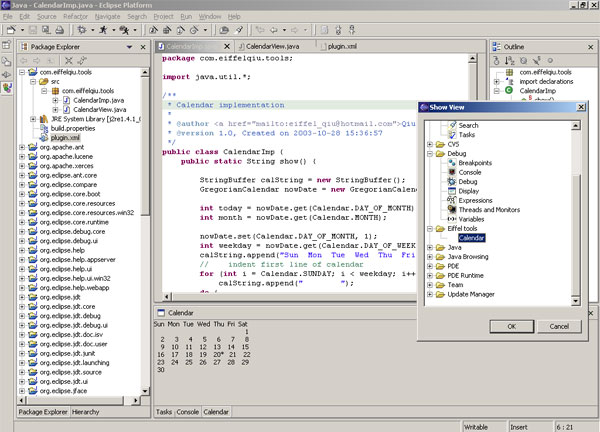Click the CalendarImp class icon in Outline
Screen dimensions: 600x432
pyautogui.click(x=509, y=90)
